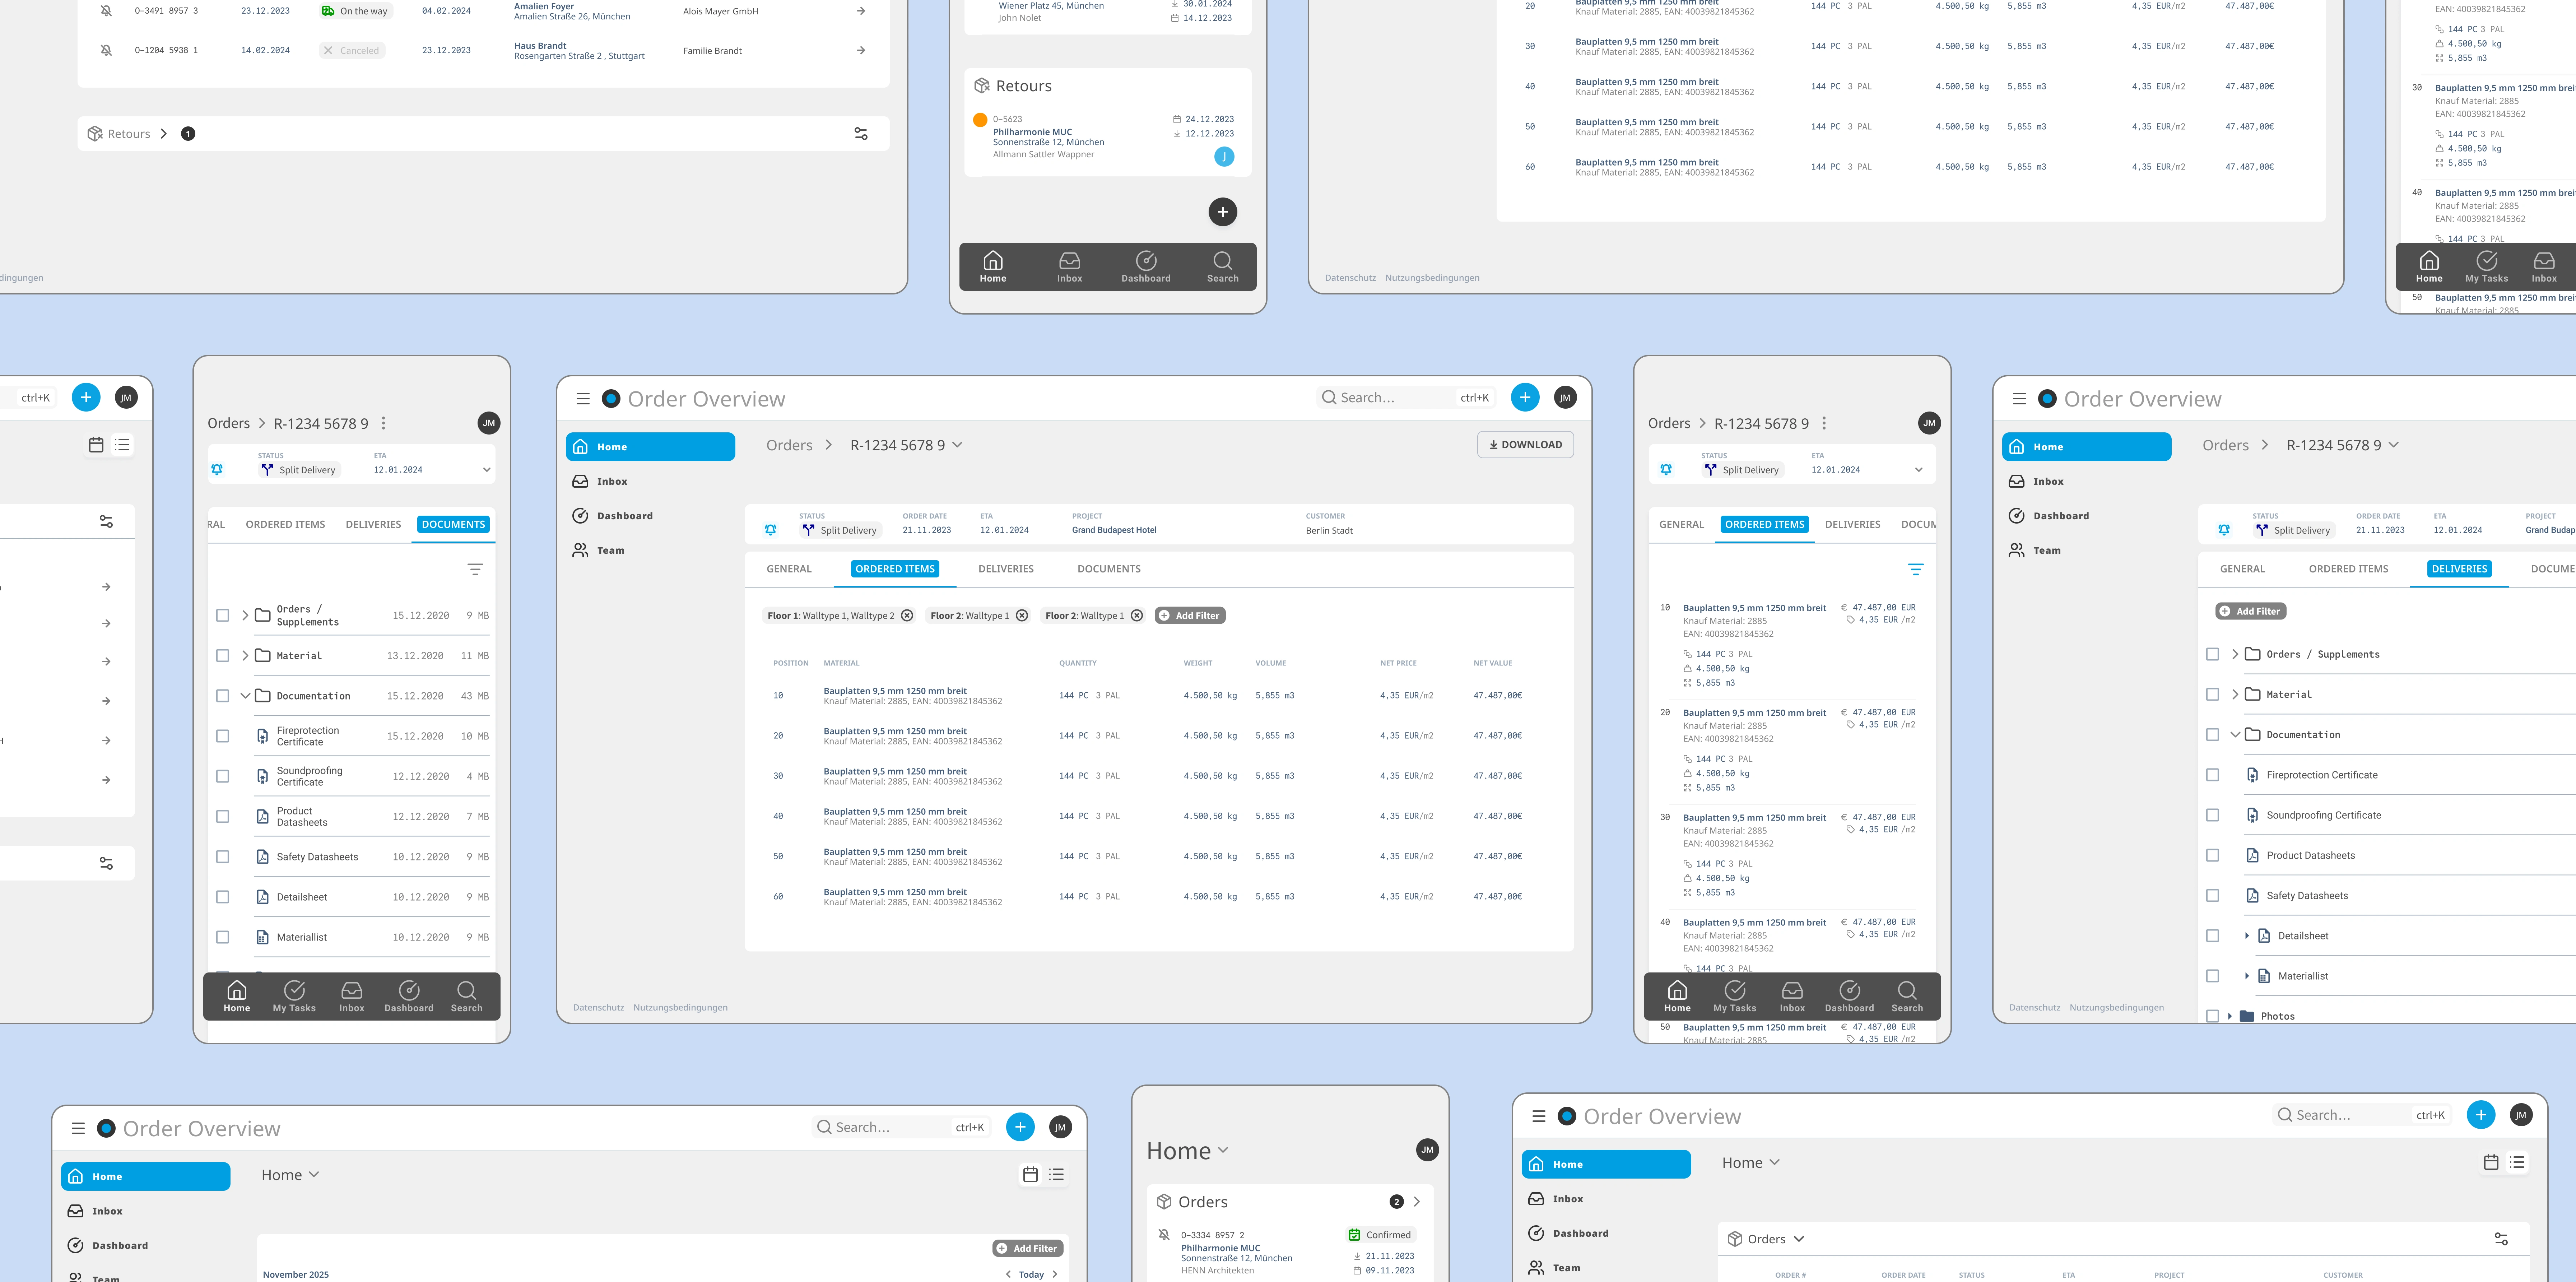Viewport: 2576px width, 1282px height.
Task: Click the On the way status badge
Action: point(355,11)
